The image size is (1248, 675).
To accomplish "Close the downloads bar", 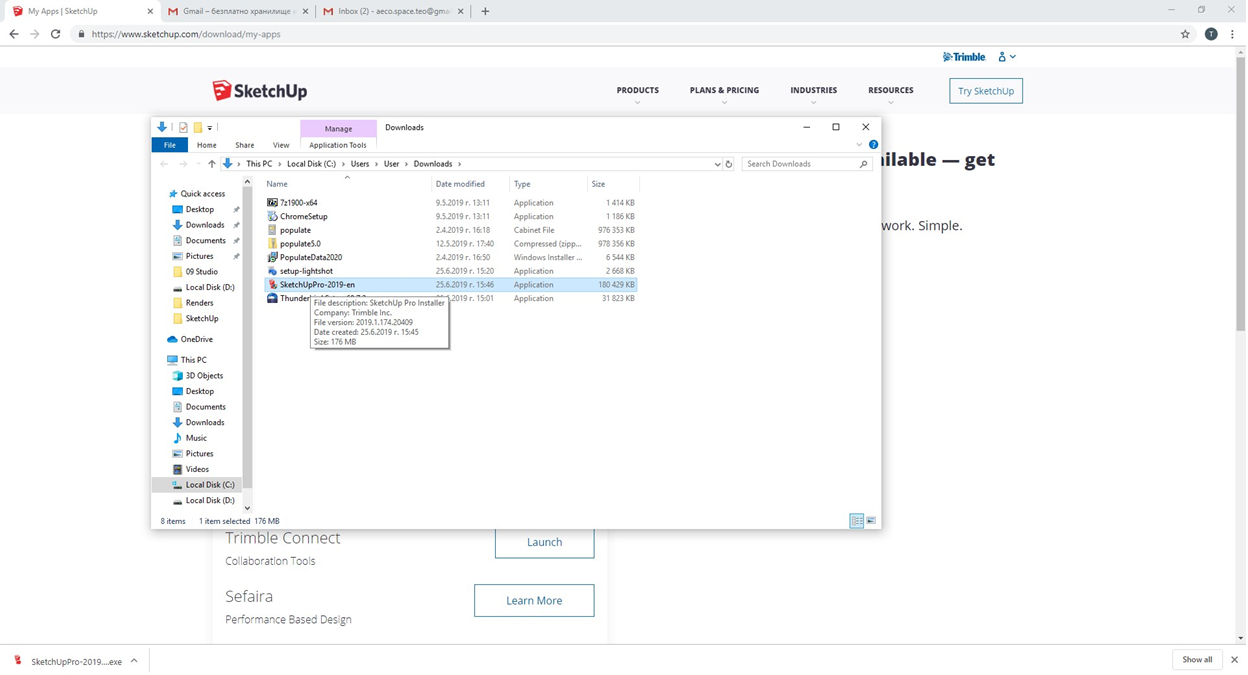I will tap(1234, 660).
